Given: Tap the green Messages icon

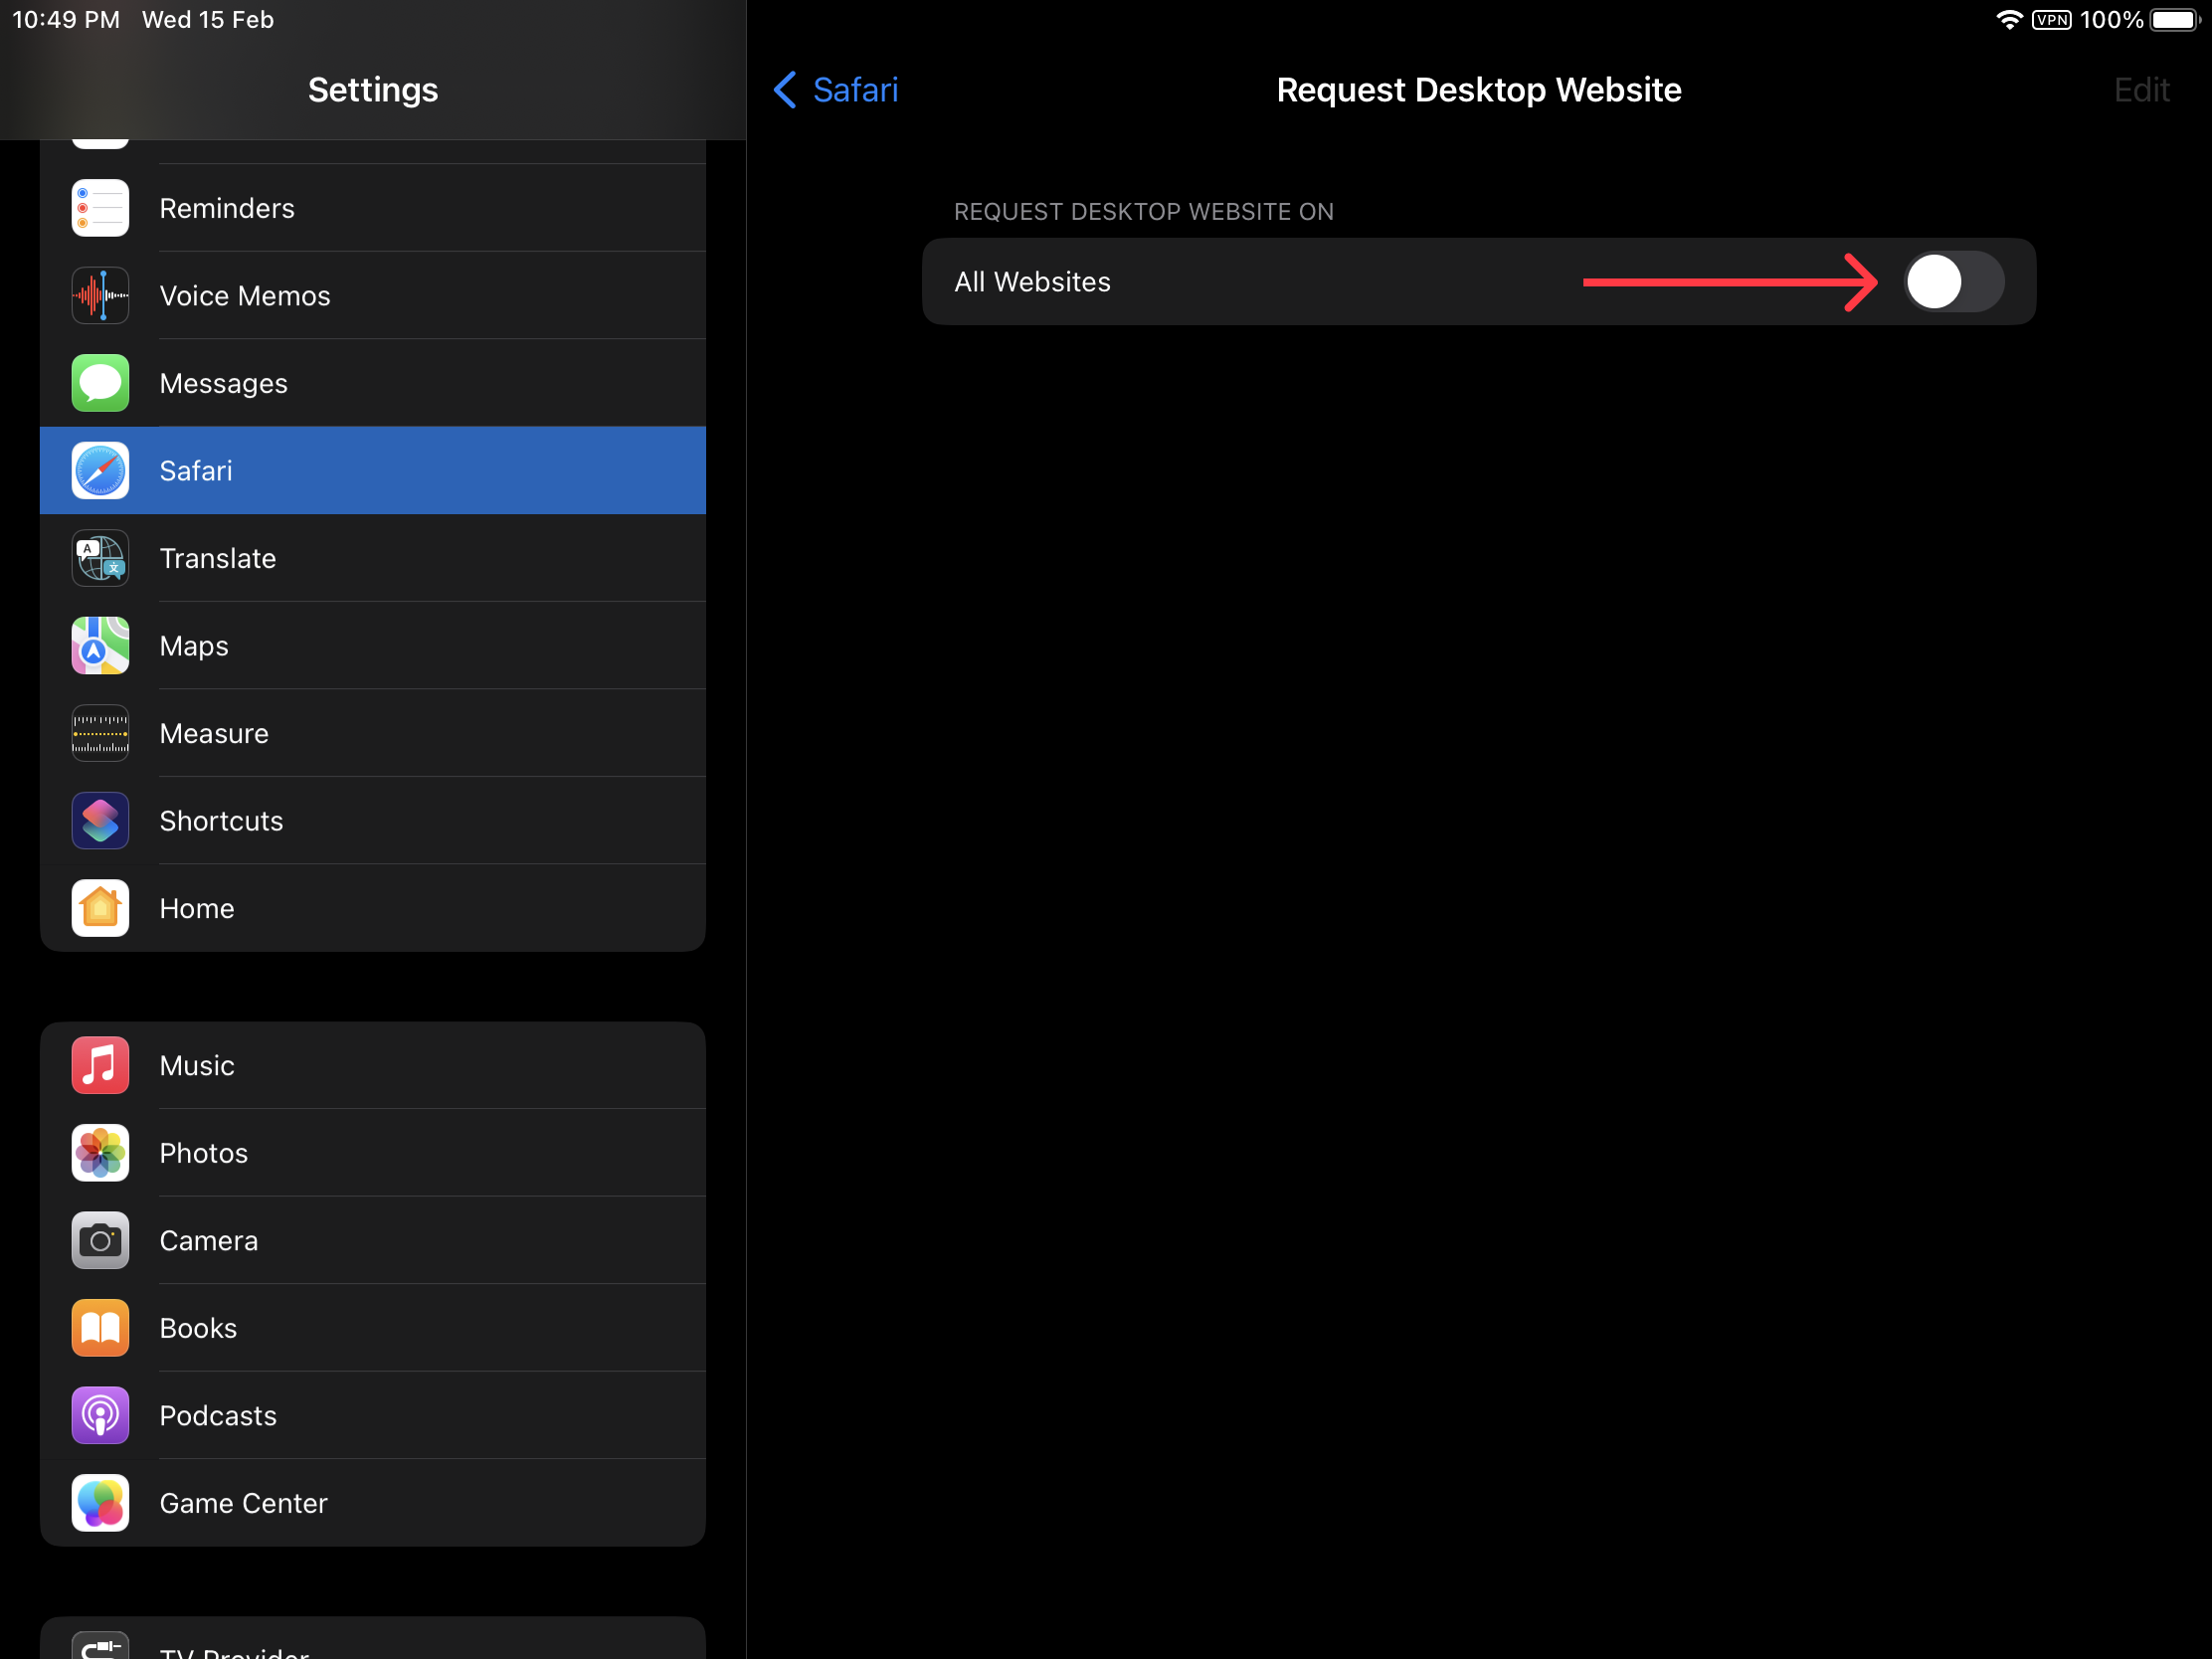Looking at the screenshot, I should click(100, 383).
